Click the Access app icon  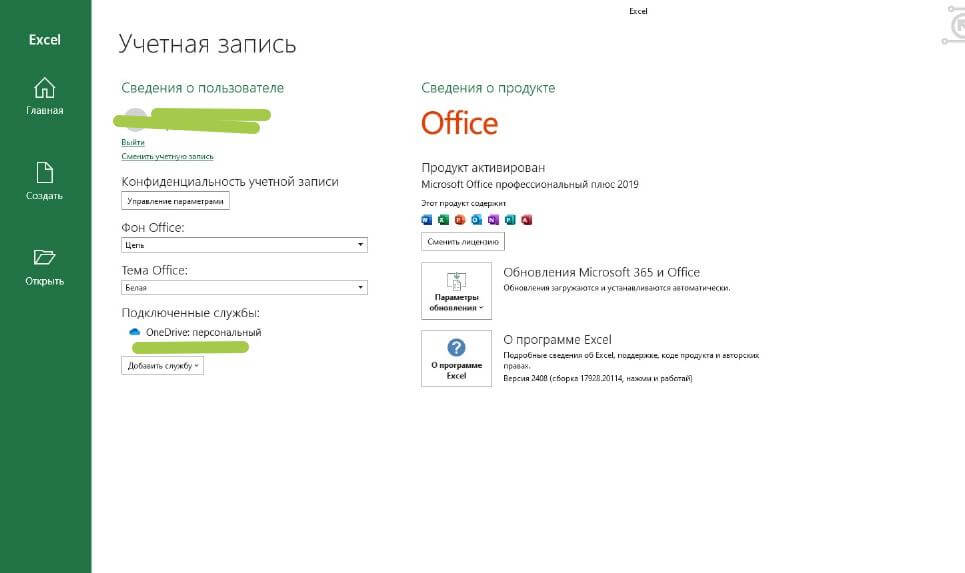(x=526, y=220)
